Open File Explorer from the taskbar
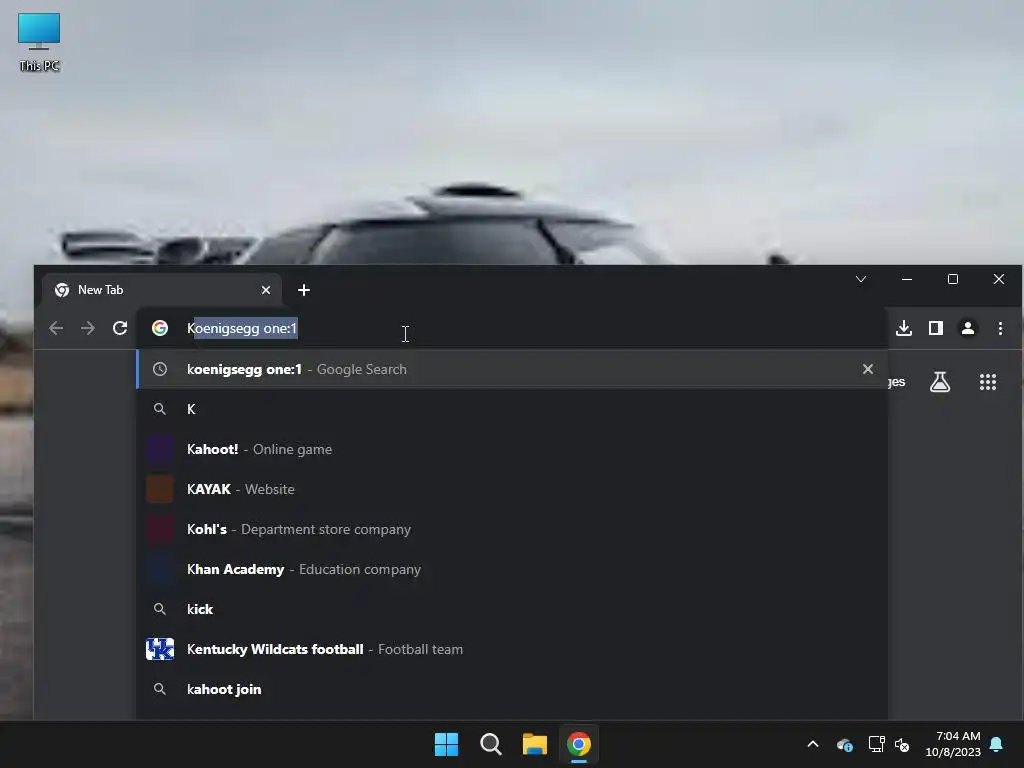 tap(534, 744)
